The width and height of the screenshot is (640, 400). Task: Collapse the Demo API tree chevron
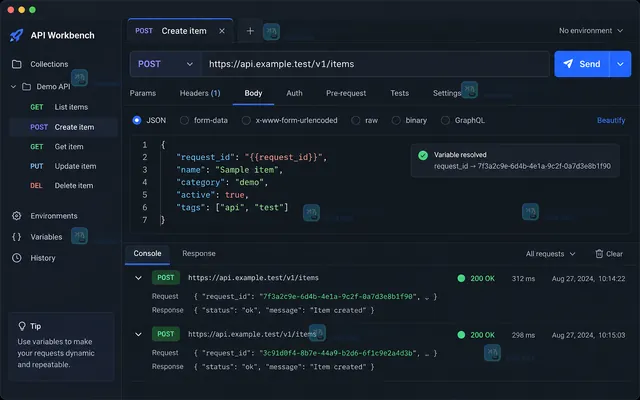click(x=13, y=87)
